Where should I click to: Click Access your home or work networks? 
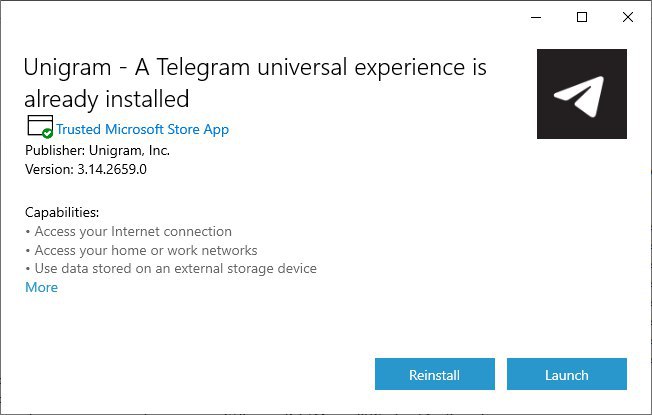click(146, 250)
